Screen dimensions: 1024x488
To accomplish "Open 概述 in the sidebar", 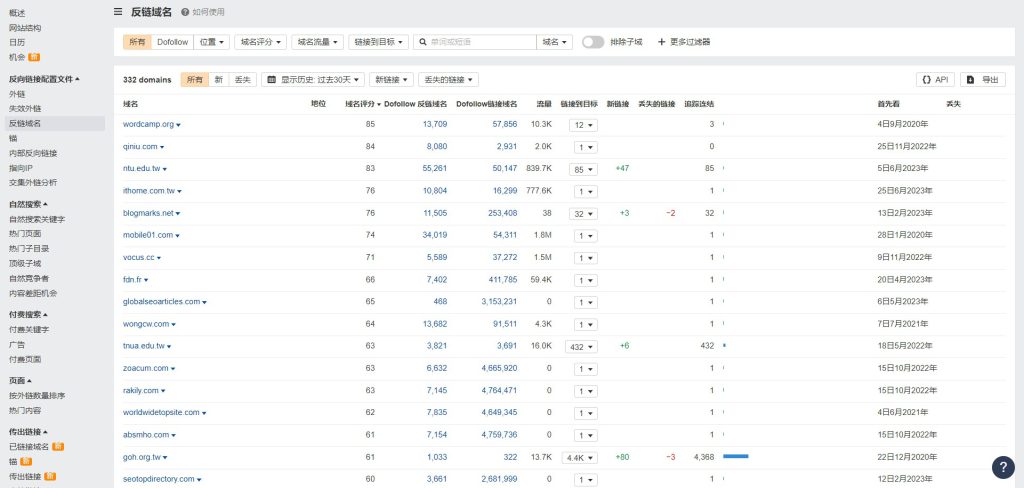I will (x=17, y=13).
